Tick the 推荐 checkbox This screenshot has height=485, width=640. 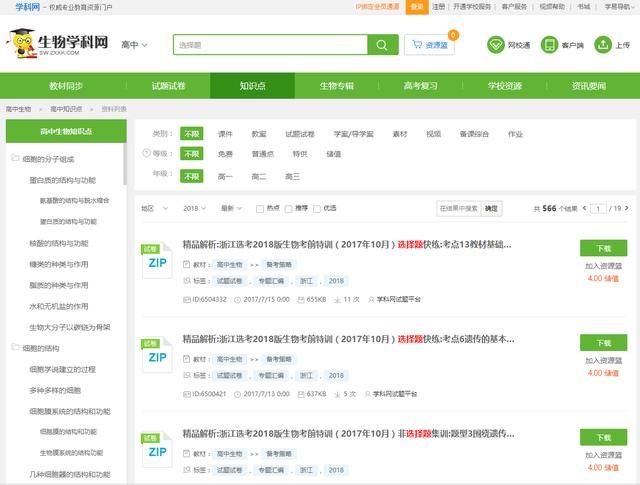pyautogui.click(x=288, y=209)
